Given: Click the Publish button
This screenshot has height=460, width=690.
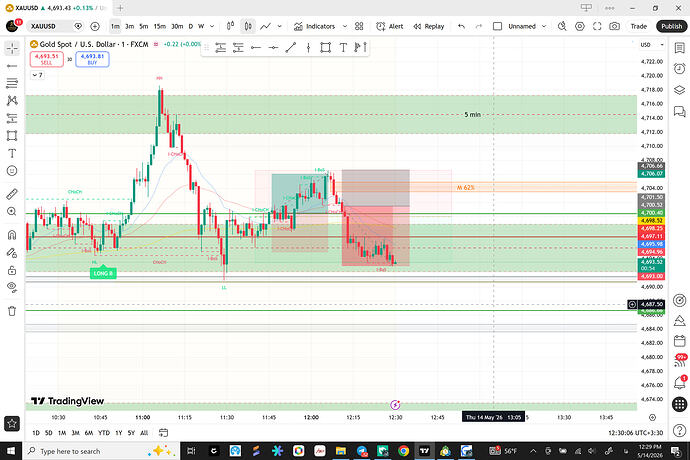Looking at the screenshot, I should coord(672,26).
